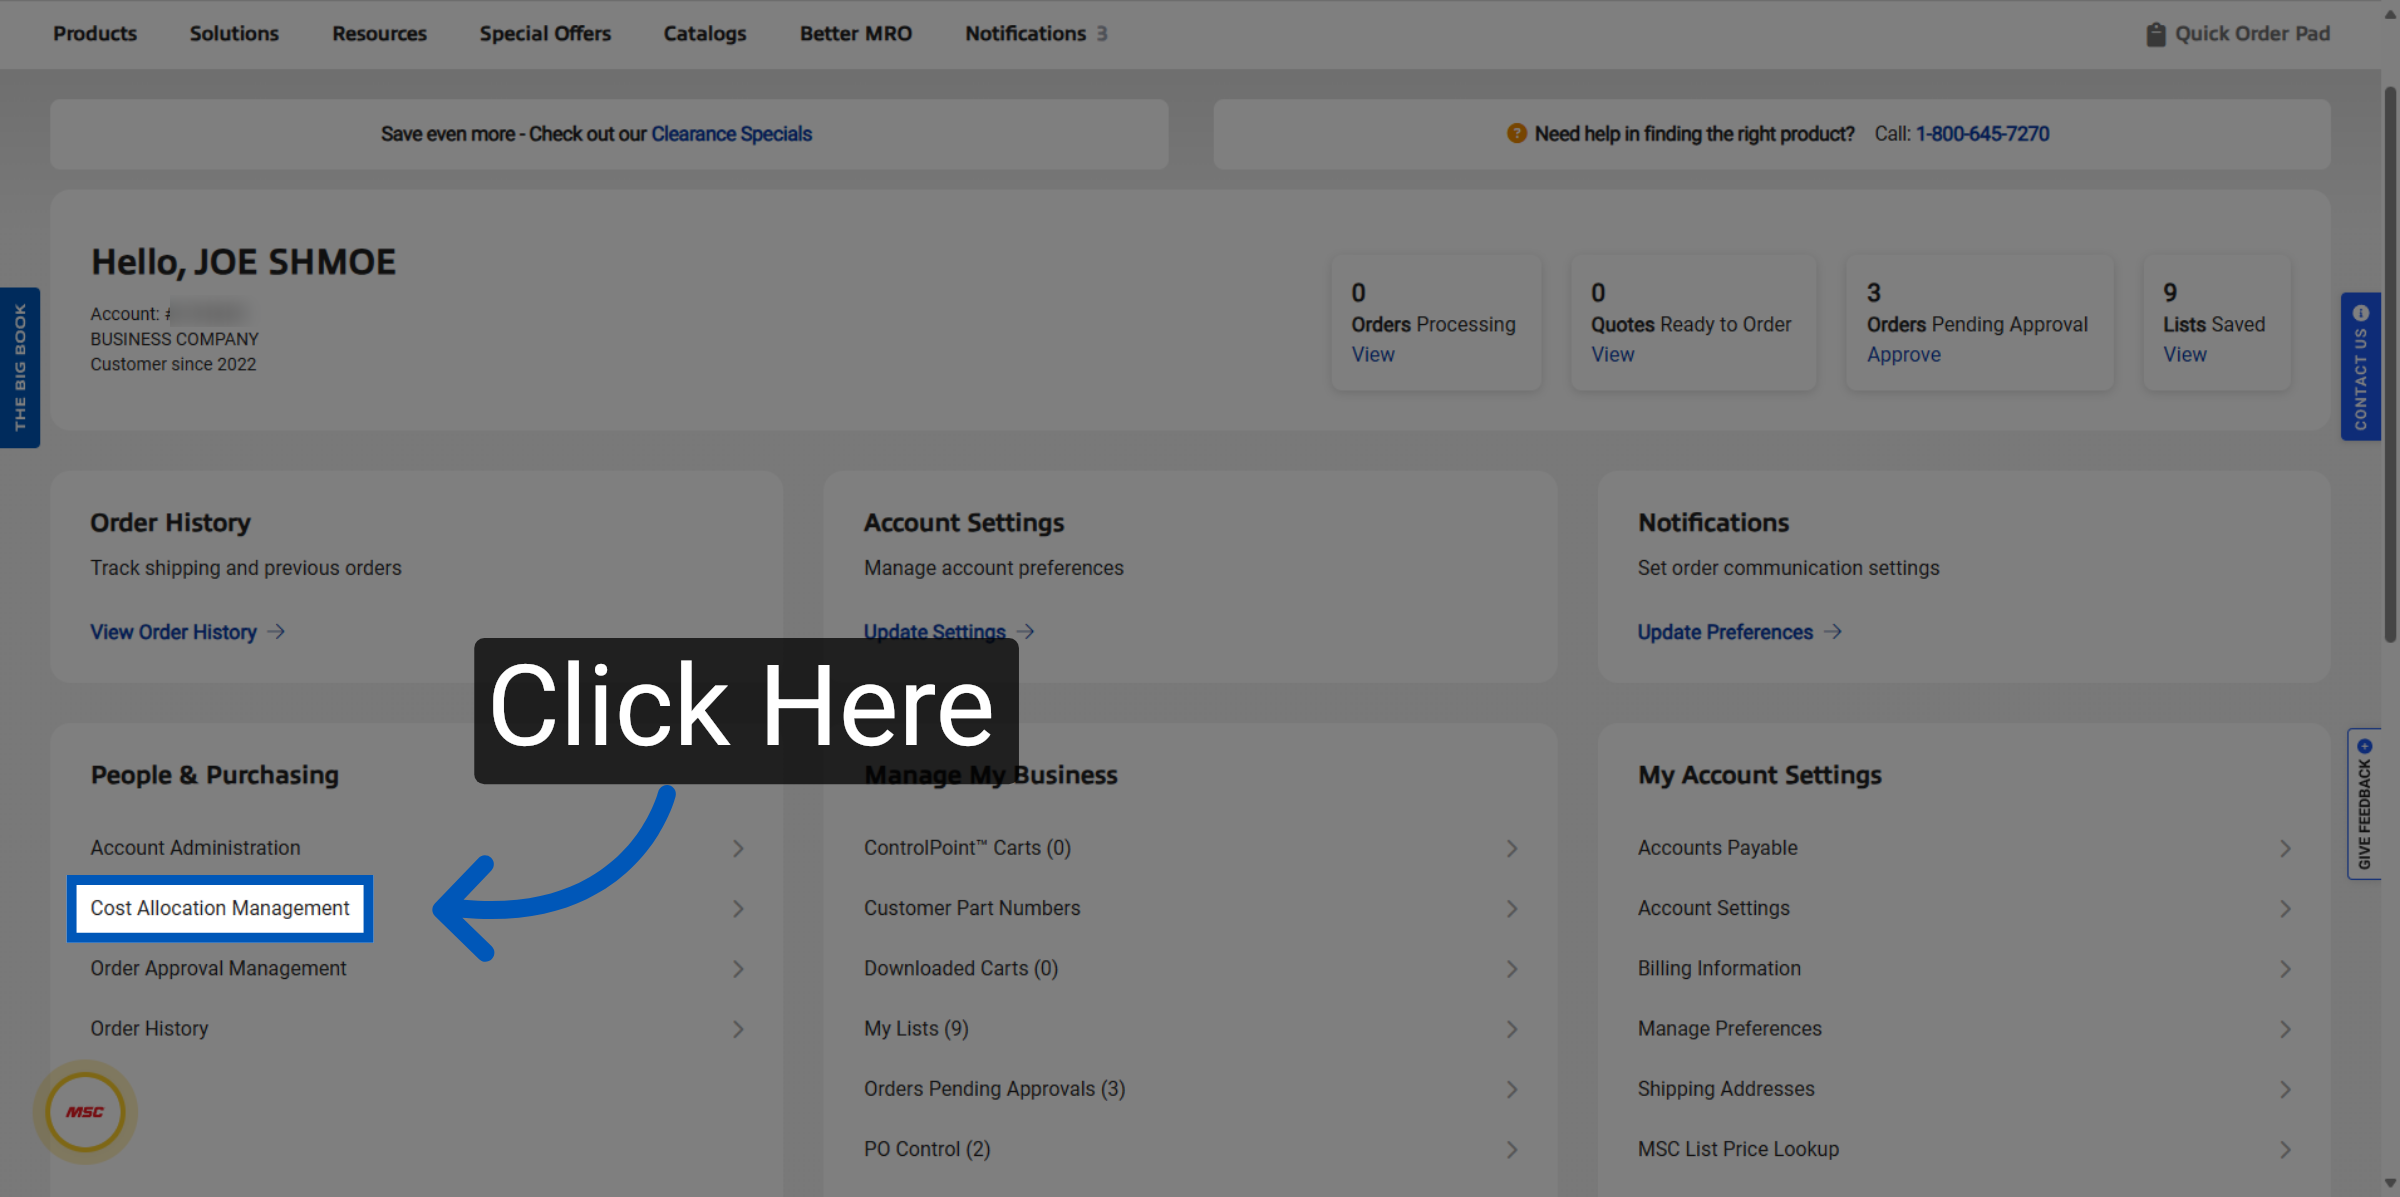Expand Cost Allocation Management row chevron
The width and height of the screenshot is (2400, 1197).
pyautogui.click(x=738, y=909)
